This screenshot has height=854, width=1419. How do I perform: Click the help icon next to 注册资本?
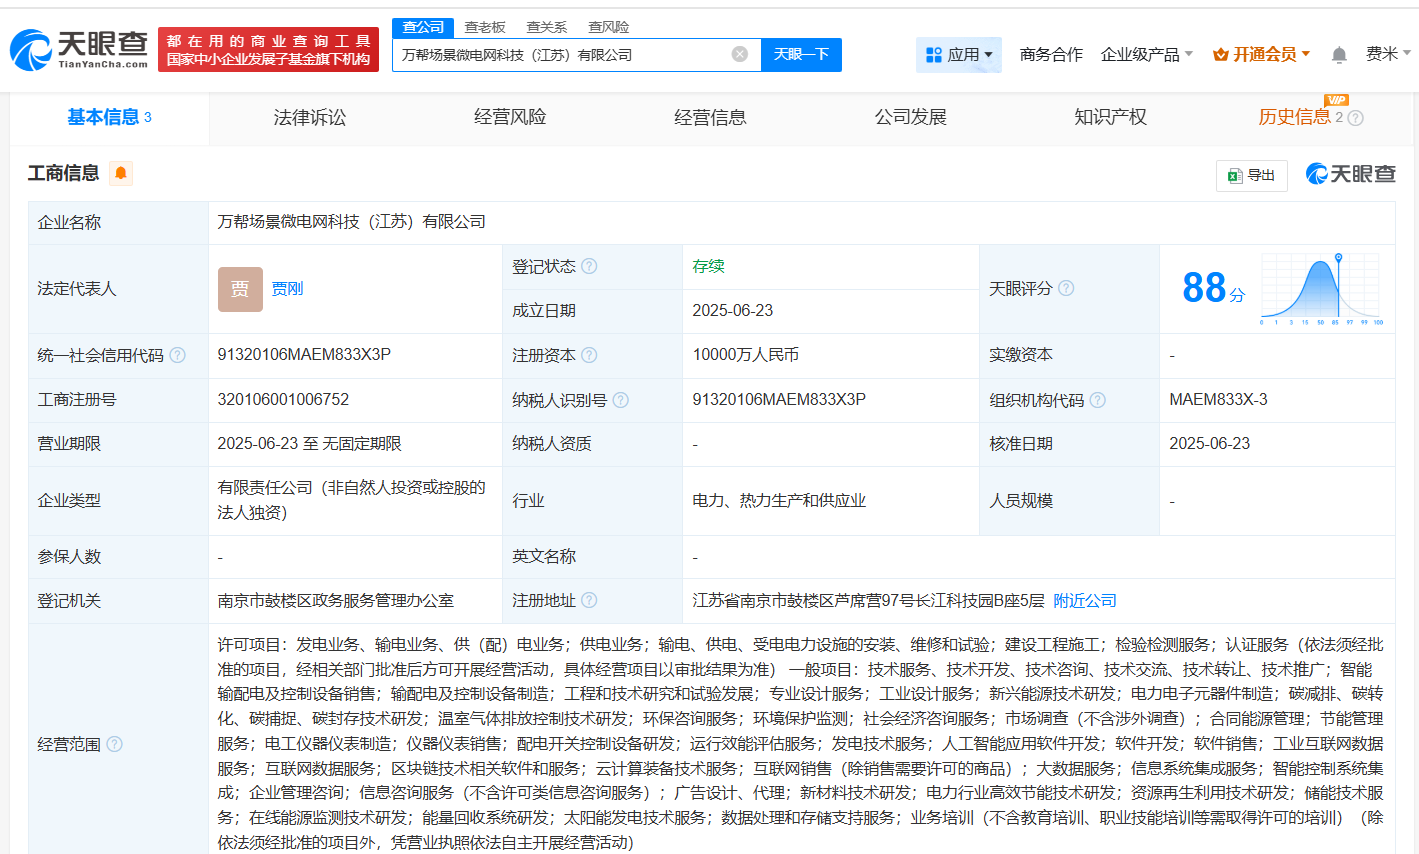(589, 355)
